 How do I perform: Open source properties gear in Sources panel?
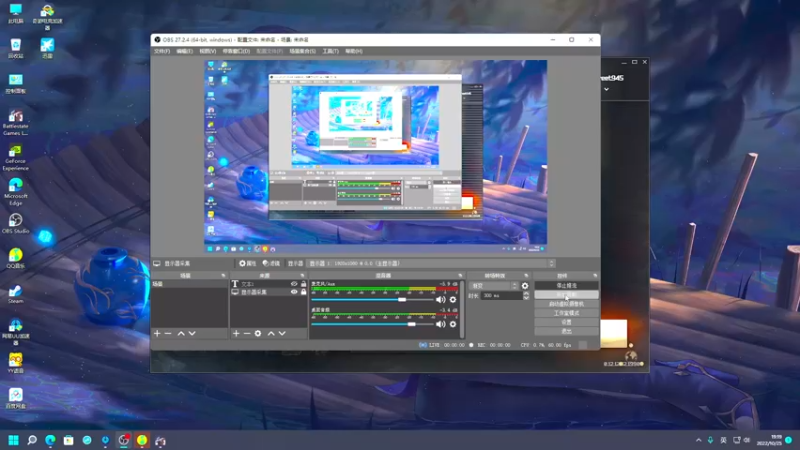[x=258, y=333]
